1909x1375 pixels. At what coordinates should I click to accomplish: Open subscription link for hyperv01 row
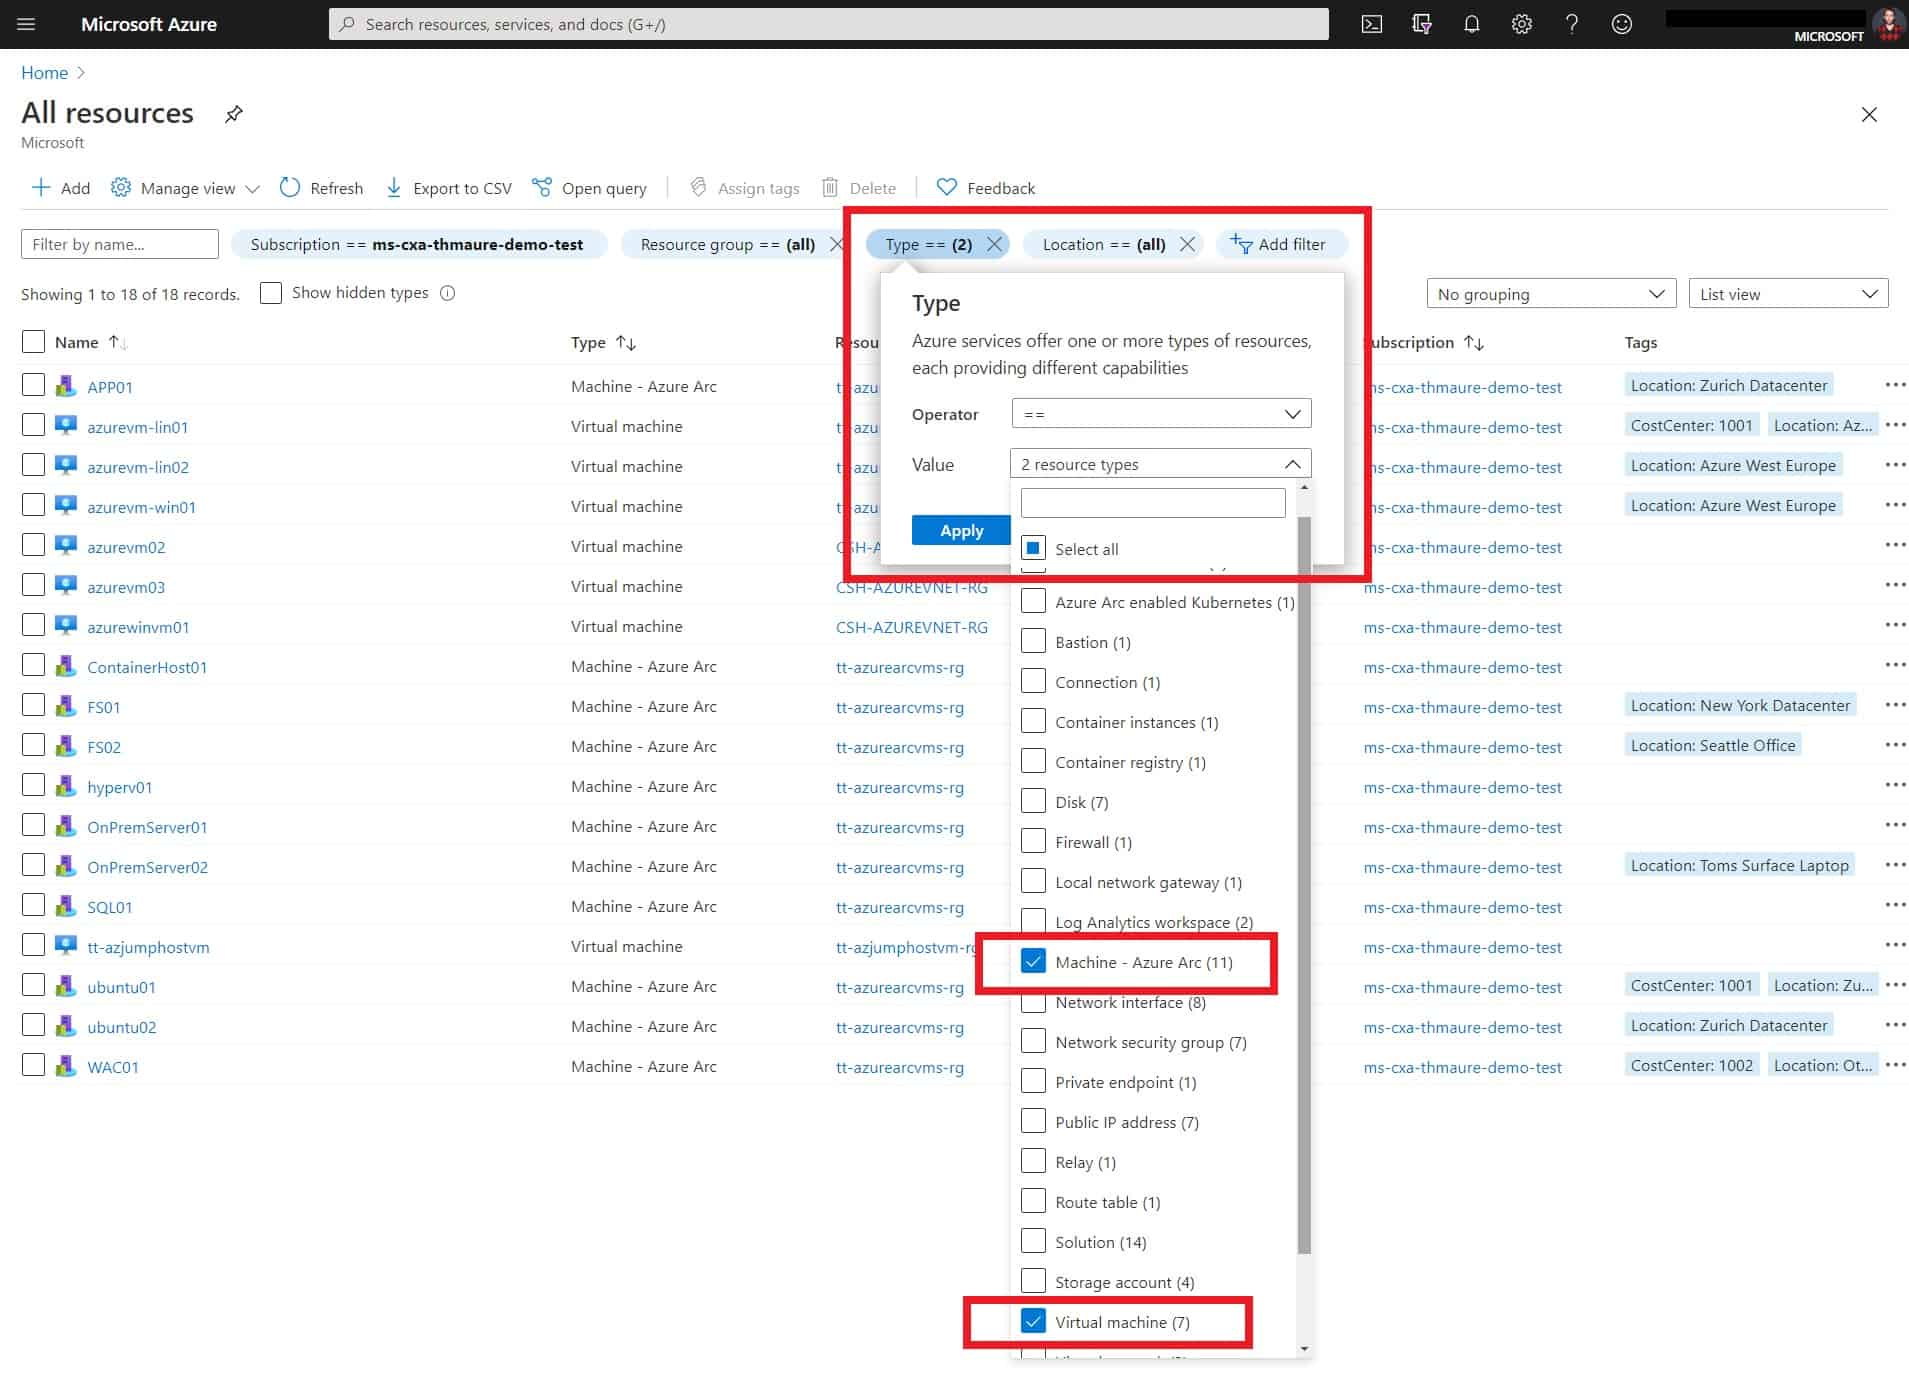click(x=1462, y=787)
